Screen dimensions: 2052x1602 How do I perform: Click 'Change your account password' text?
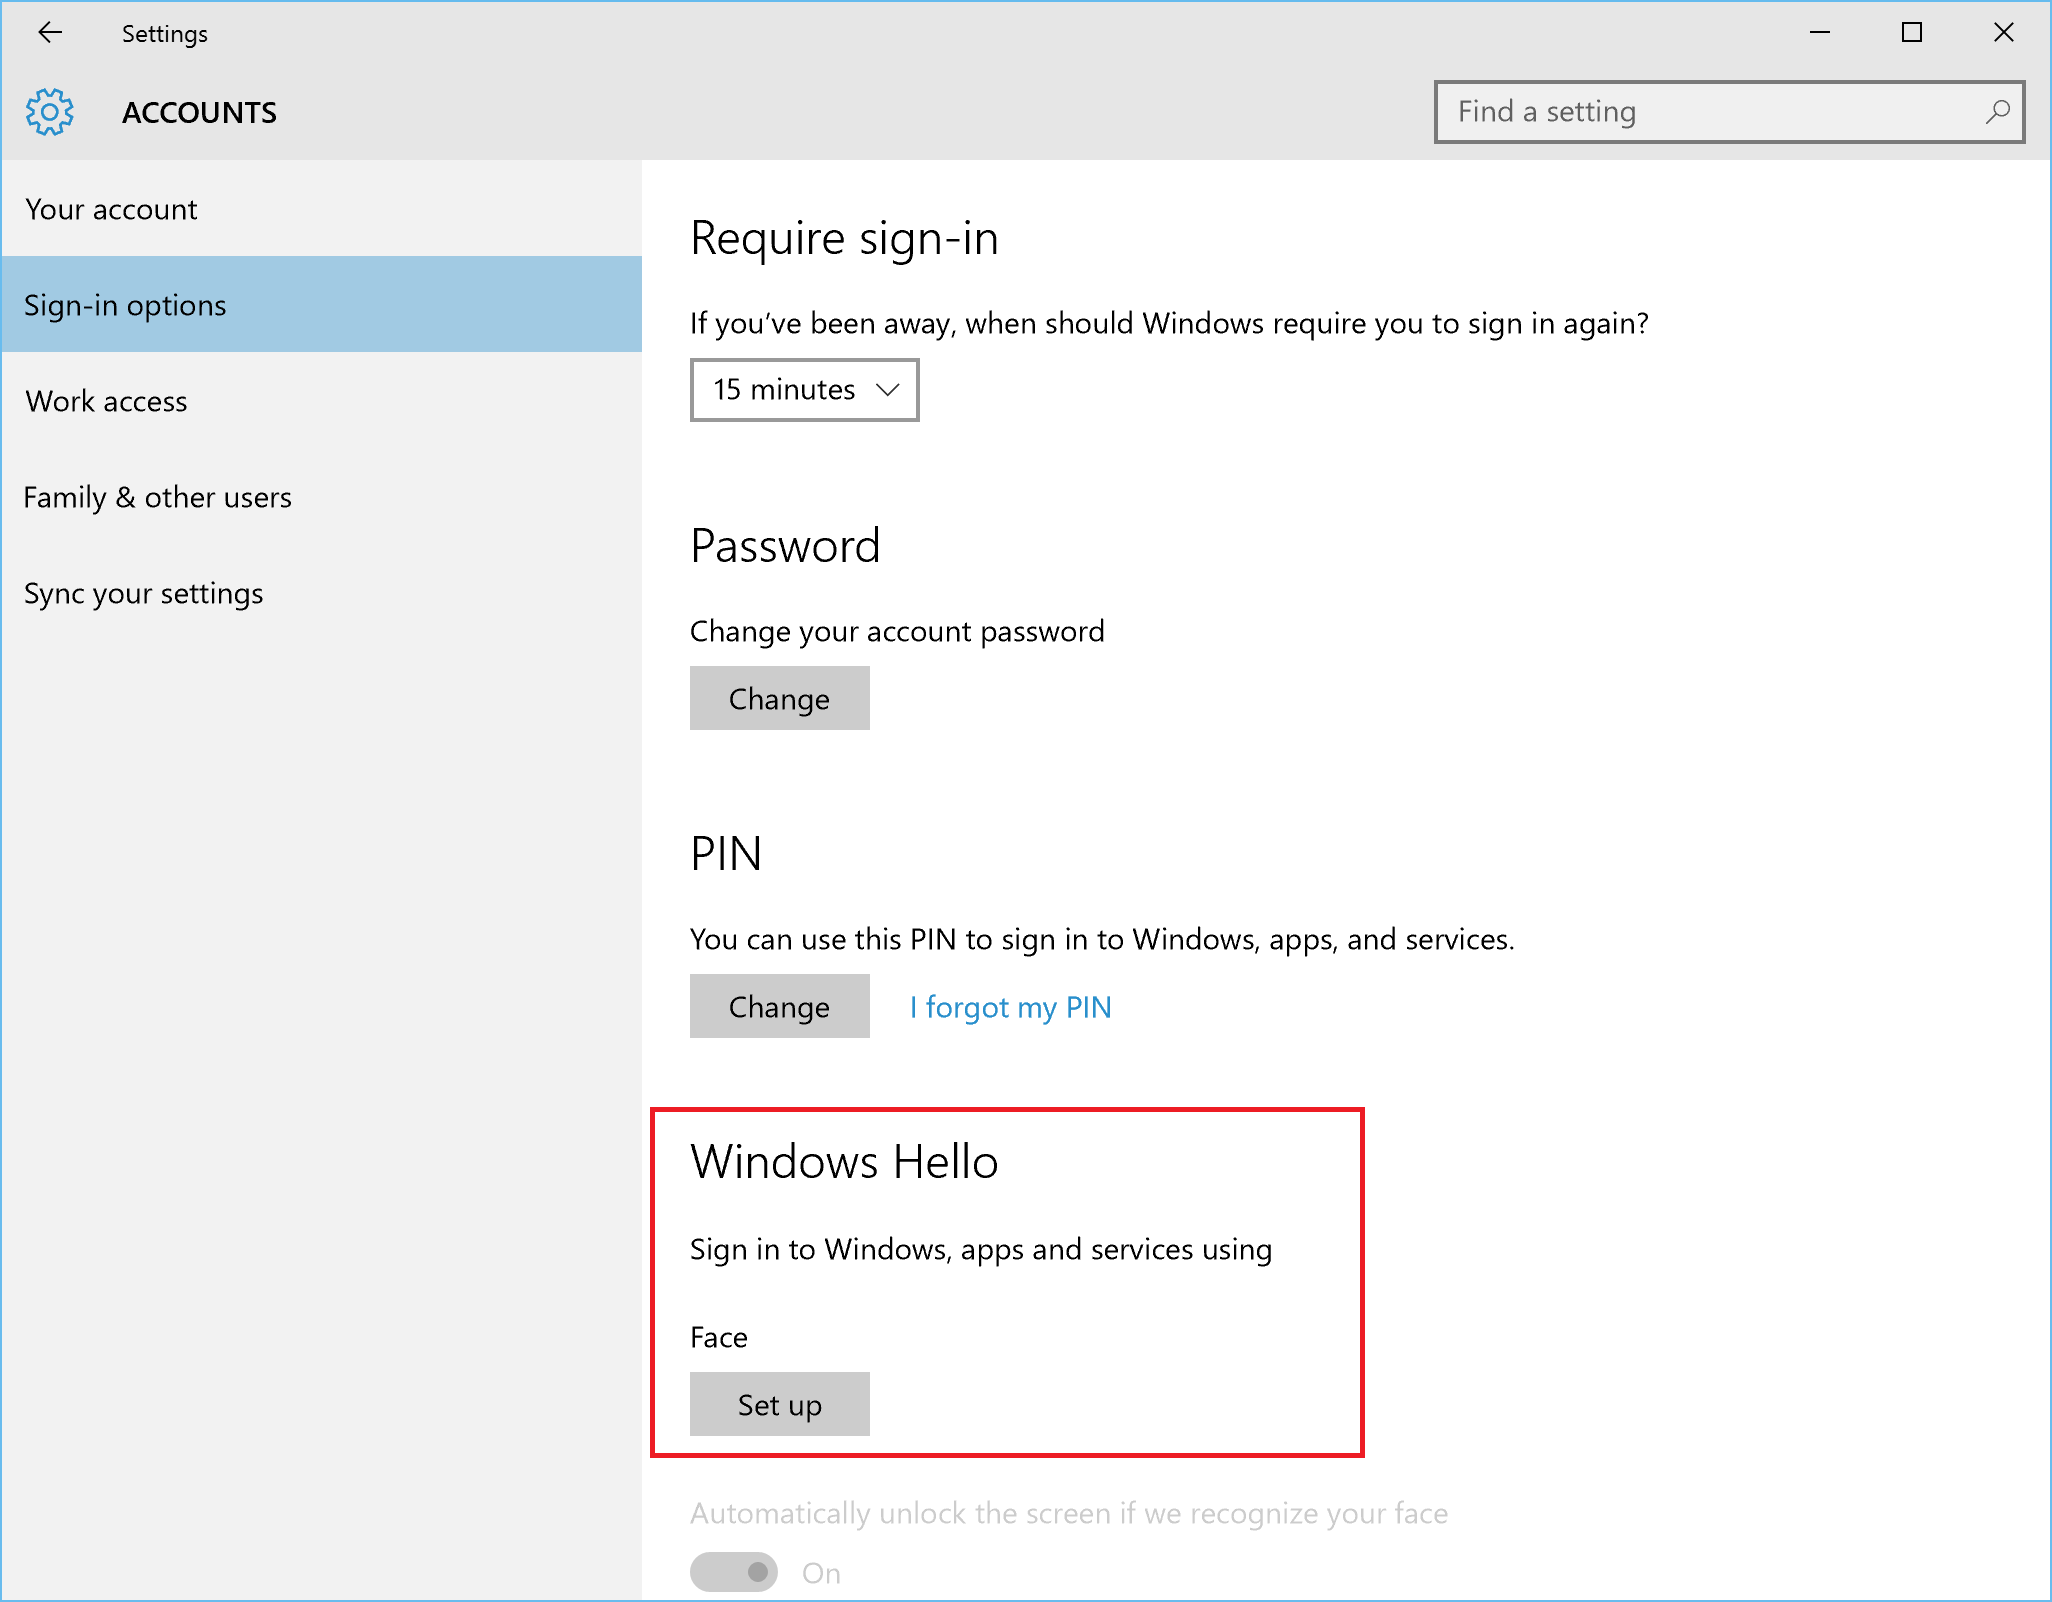pos(897,631)
